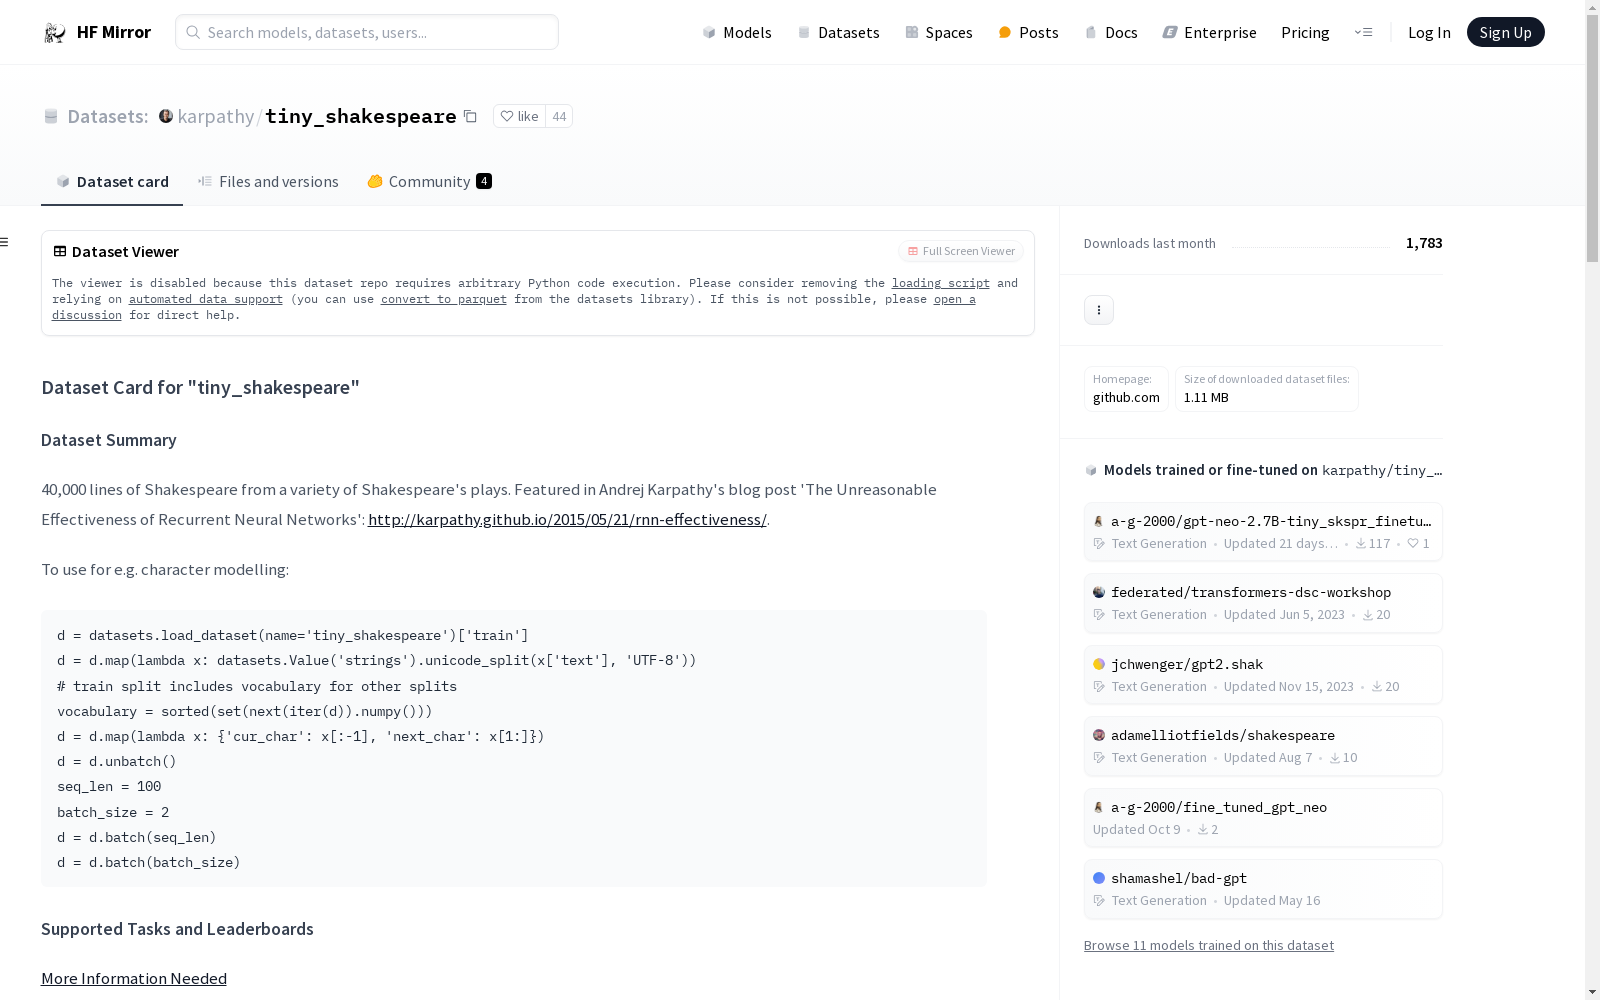Click the More Information Needed link
1600x1000 pixels.
point(134,978)
